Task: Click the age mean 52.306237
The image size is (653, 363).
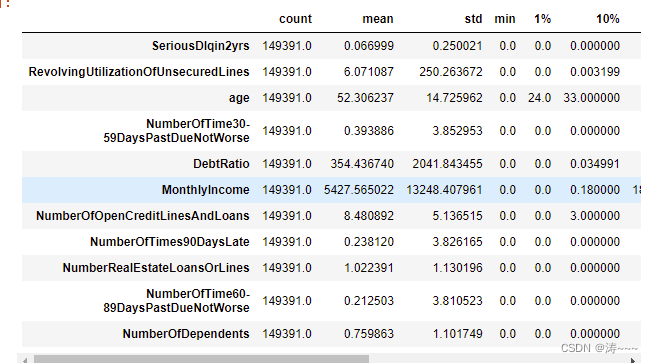Action: tap(365, 98)
